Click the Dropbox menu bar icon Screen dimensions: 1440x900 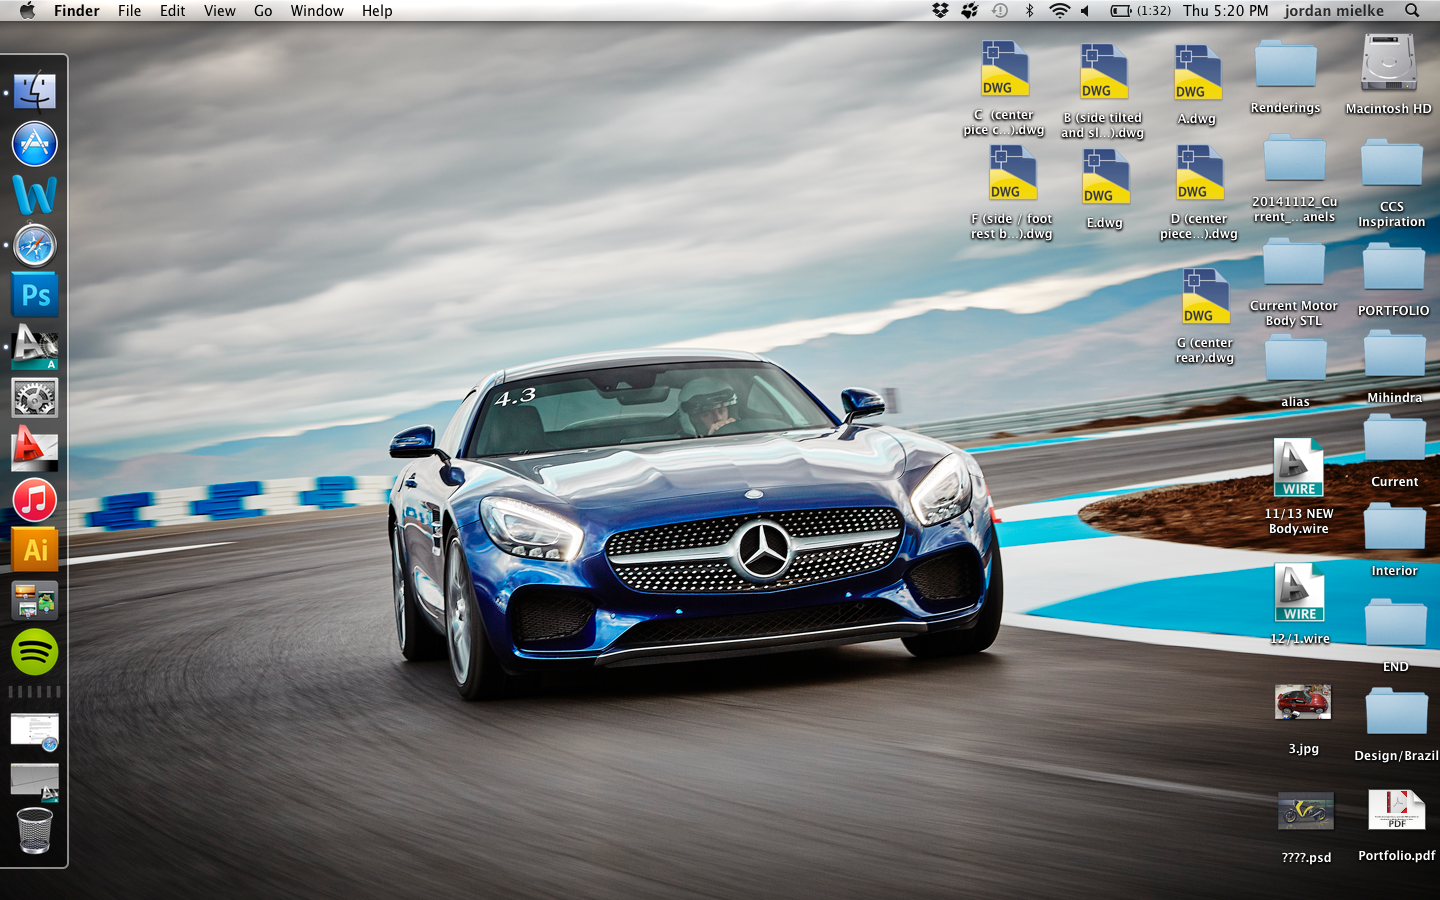tap(940, 10)
